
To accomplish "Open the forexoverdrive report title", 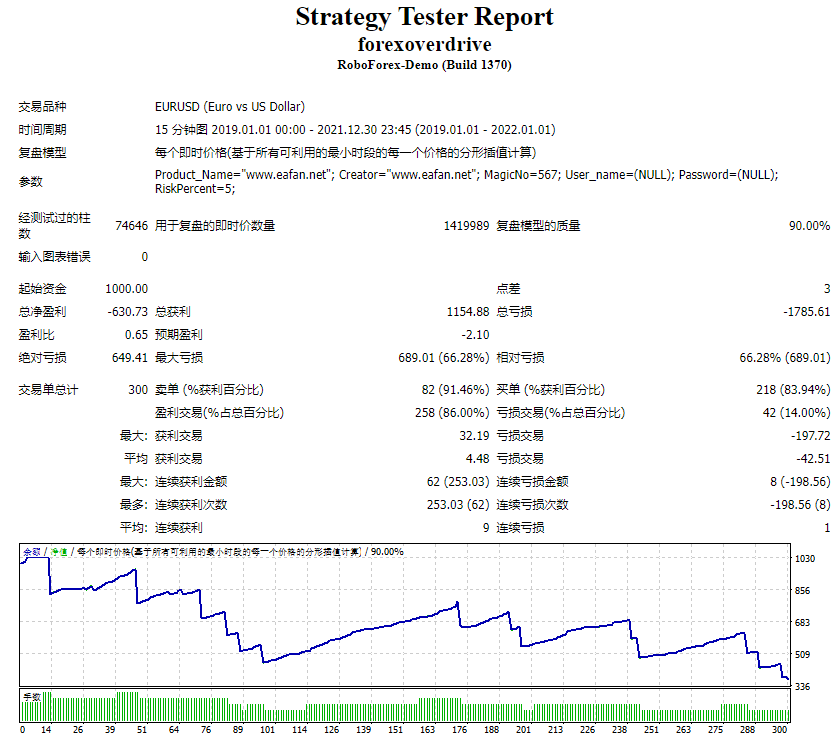I will [x=418, y=45].
